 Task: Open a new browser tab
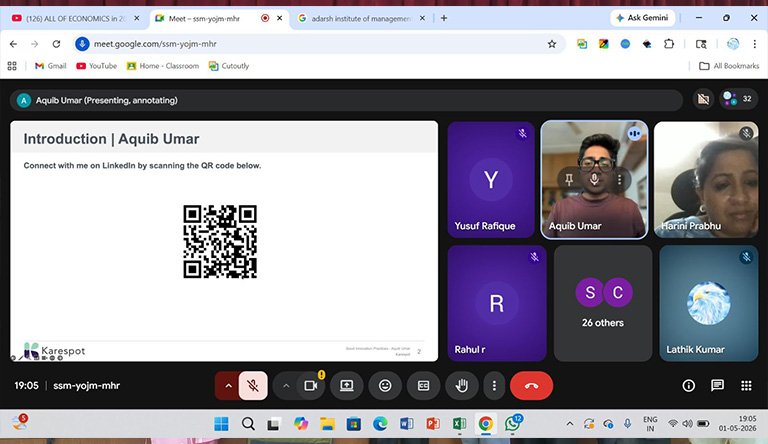pyautogui.click(x=444, y=18)
